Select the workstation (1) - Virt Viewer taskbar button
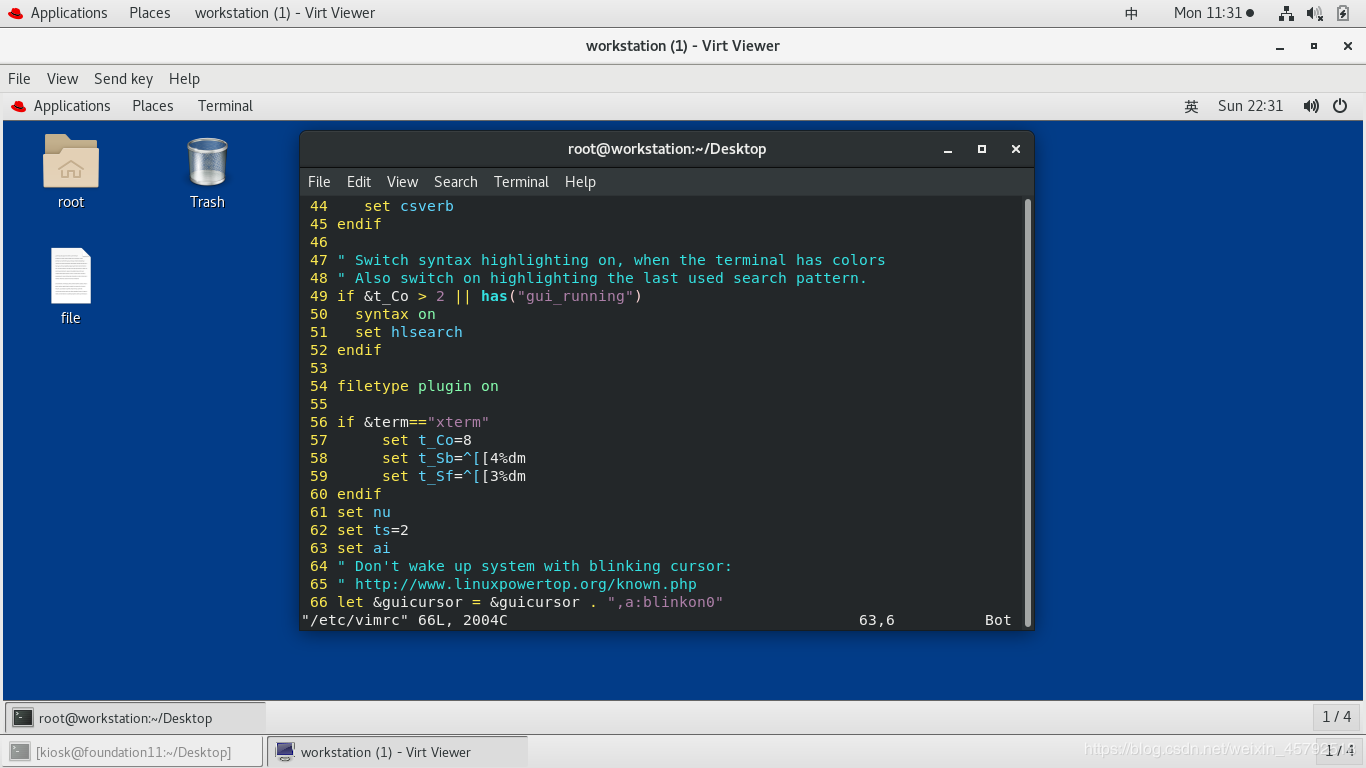The image size is (1366, 768). [x=397, y=751]
